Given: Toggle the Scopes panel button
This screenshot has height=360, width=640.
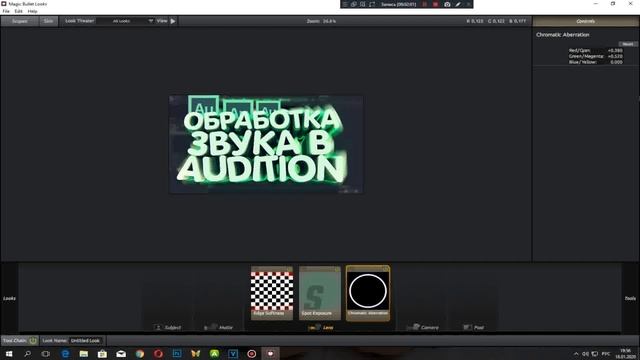Looking at the screenshot, I should click(x=20, y=21).
